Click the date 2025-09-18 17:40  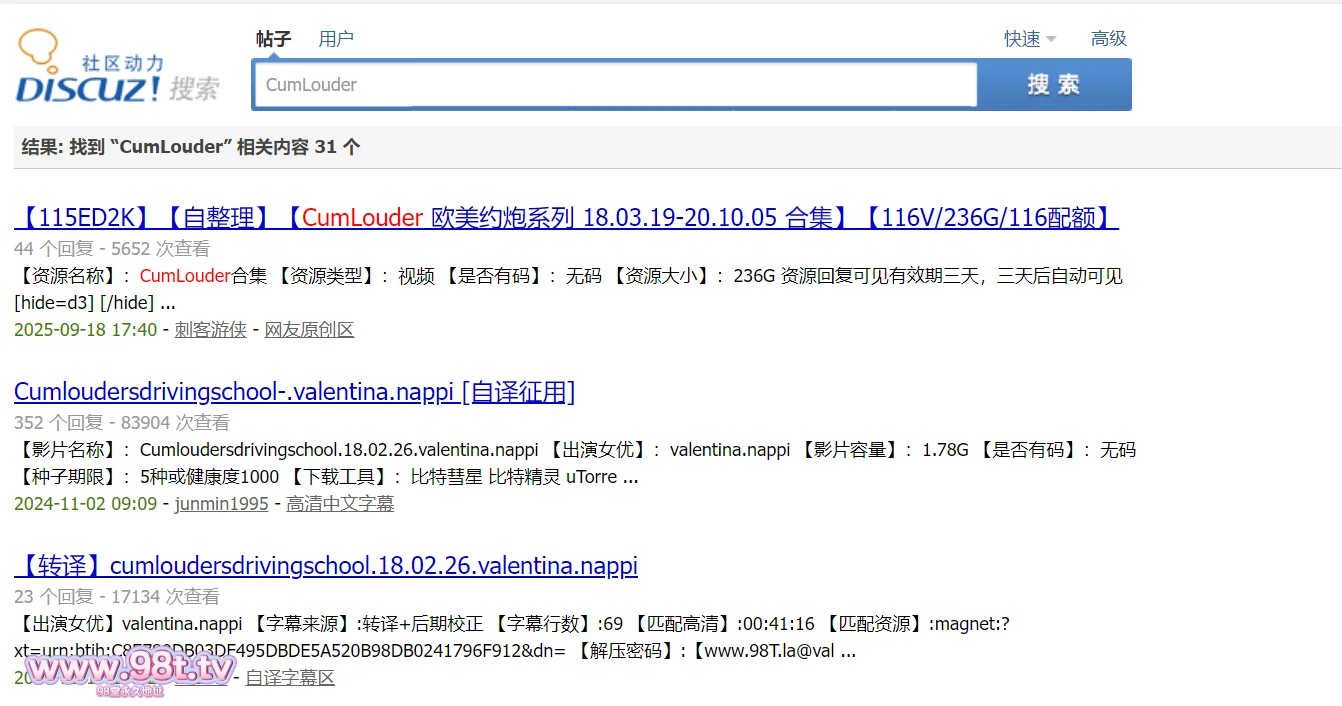86,330
